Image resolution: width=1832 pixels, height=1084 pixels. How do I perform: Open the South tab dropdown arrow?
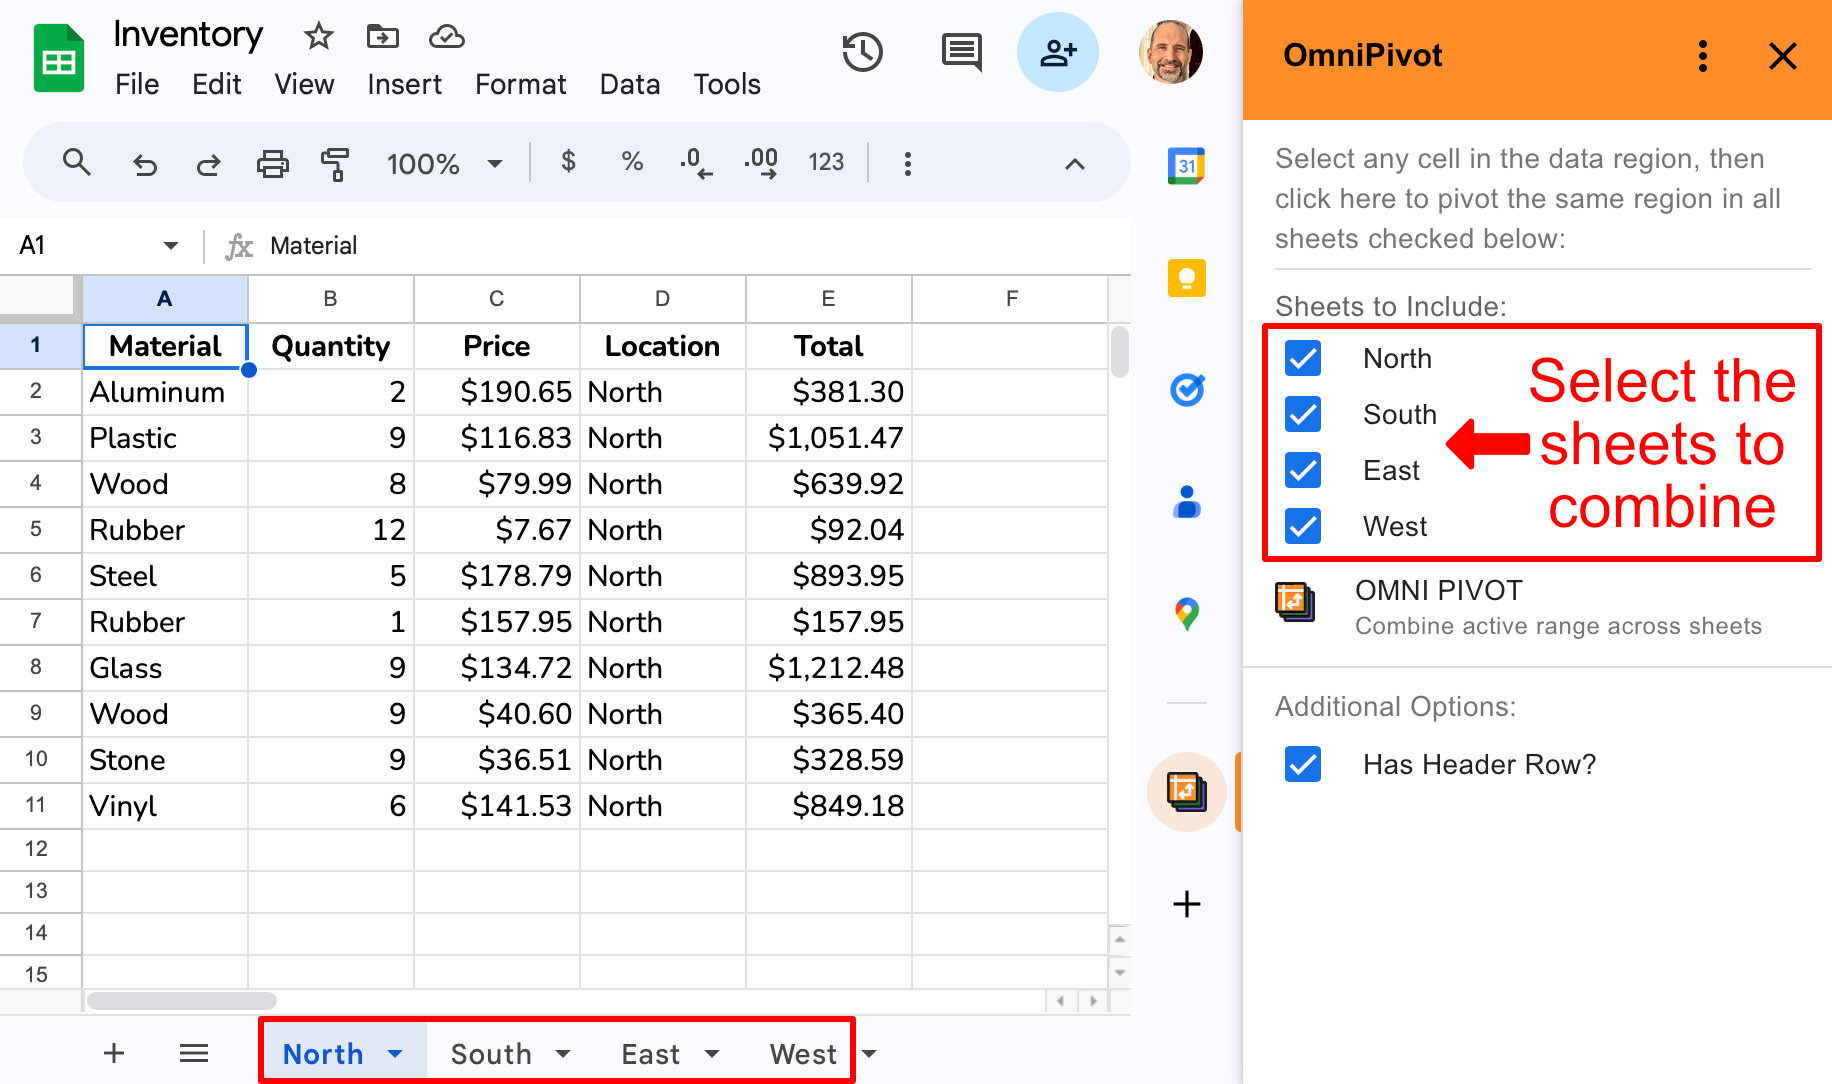[x=563, y=1054]
